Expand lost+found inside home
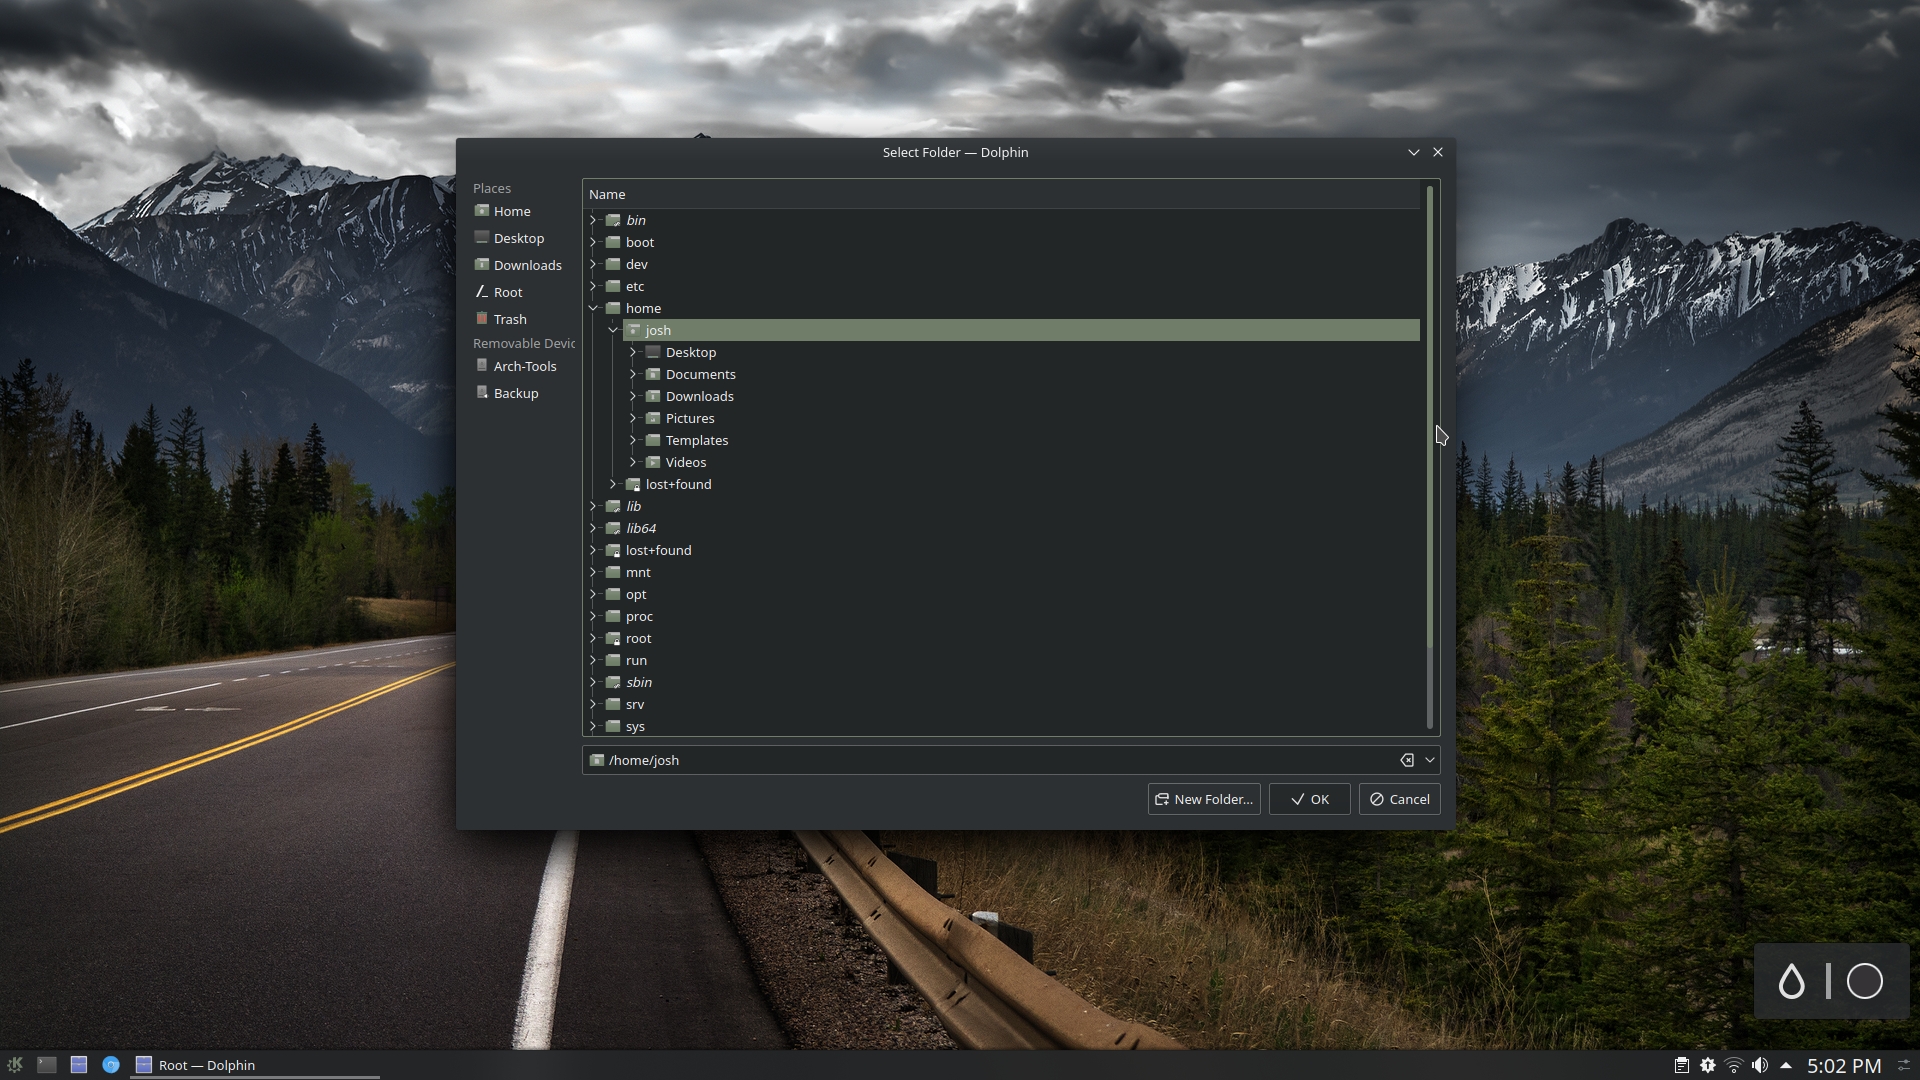Image resolution: width=1920 pixels, height=1080 pixels. pos(613,484)
